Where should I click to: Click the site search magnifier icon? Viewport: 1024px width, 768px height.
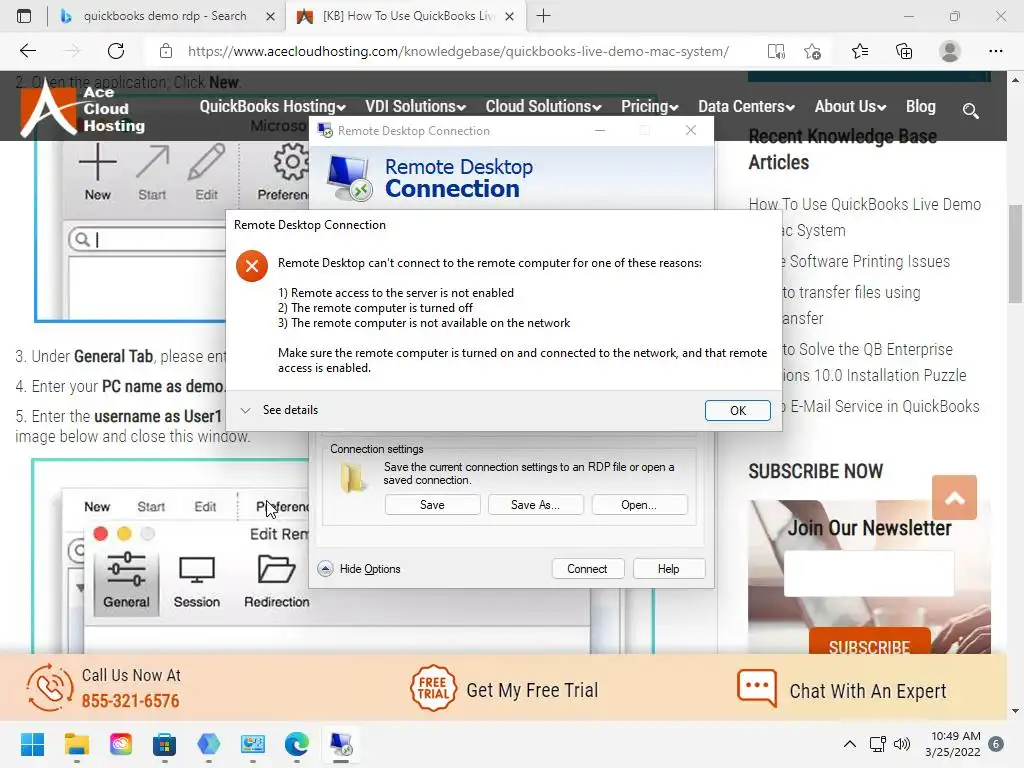(970, 111)
